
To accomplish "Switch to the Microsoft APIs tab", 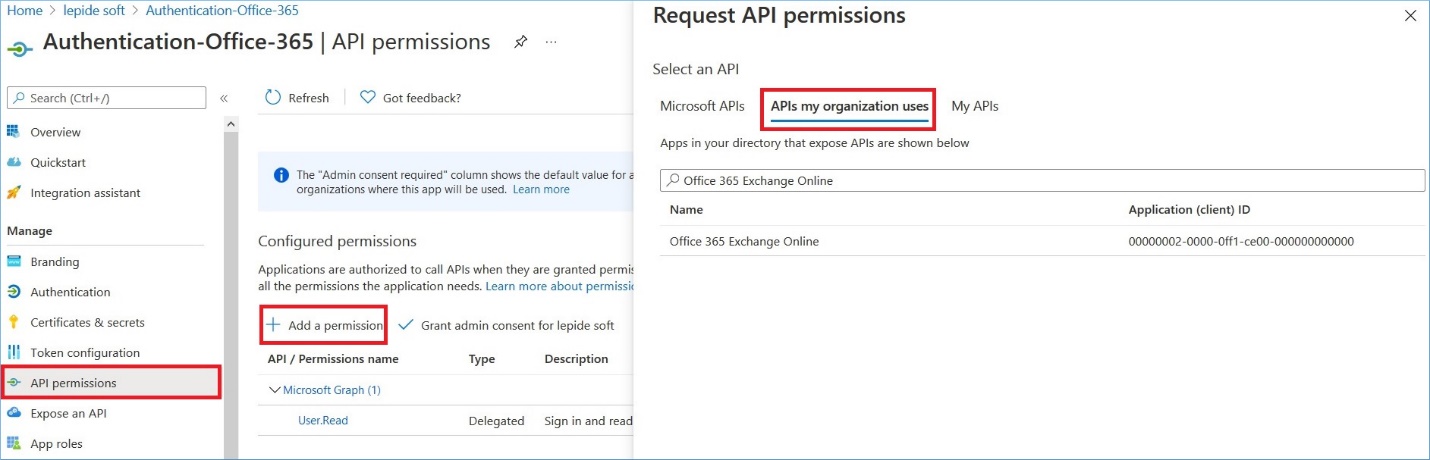I will [702, 106].
